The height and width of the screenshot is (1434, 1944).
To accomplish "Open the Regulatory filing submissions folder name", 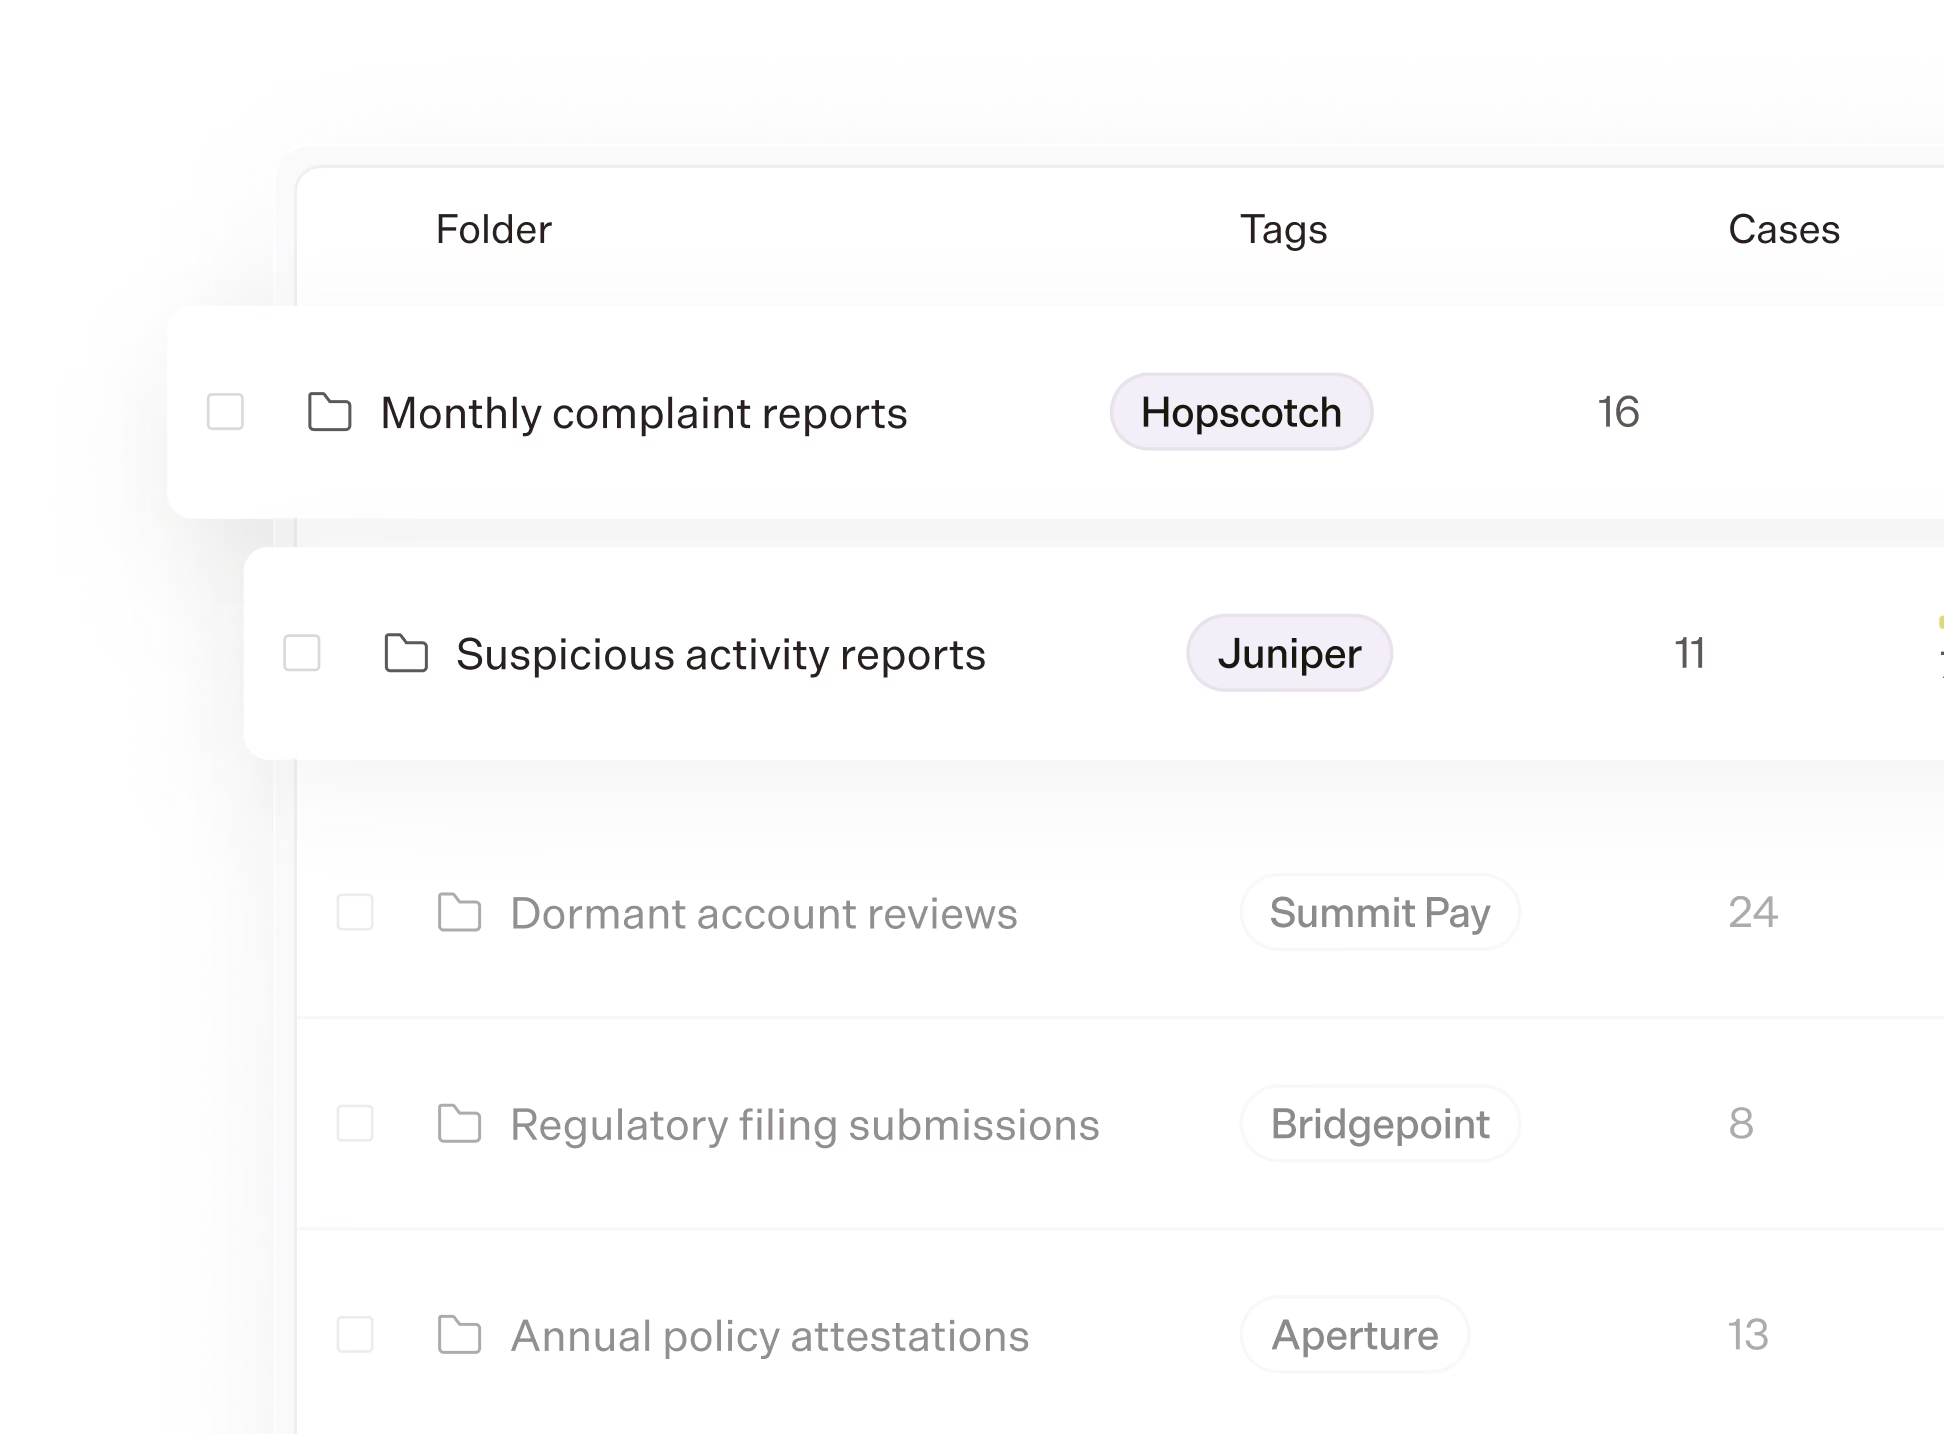I will pos(805,1125).
